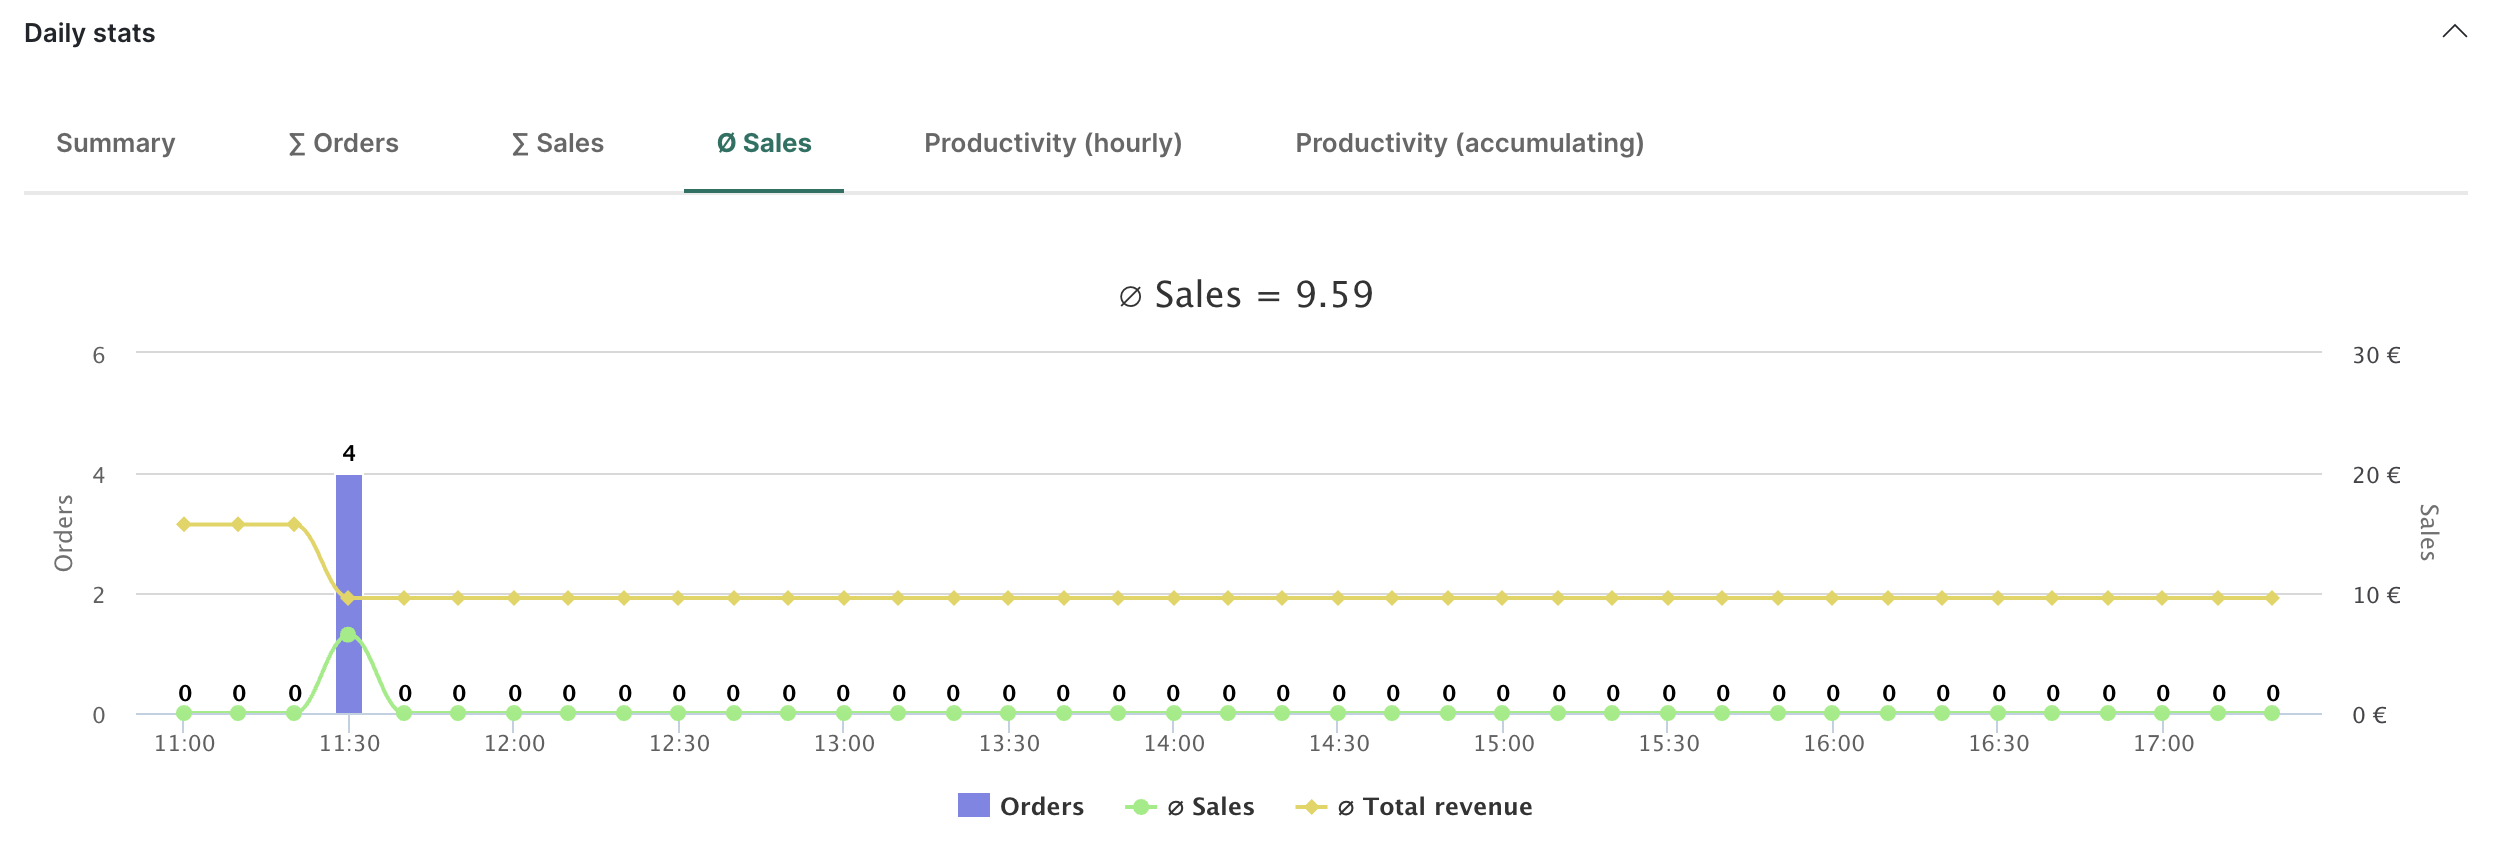Click the first yellow revenue diamond at 11:00
2500x868 pixels.
(184, 524)
